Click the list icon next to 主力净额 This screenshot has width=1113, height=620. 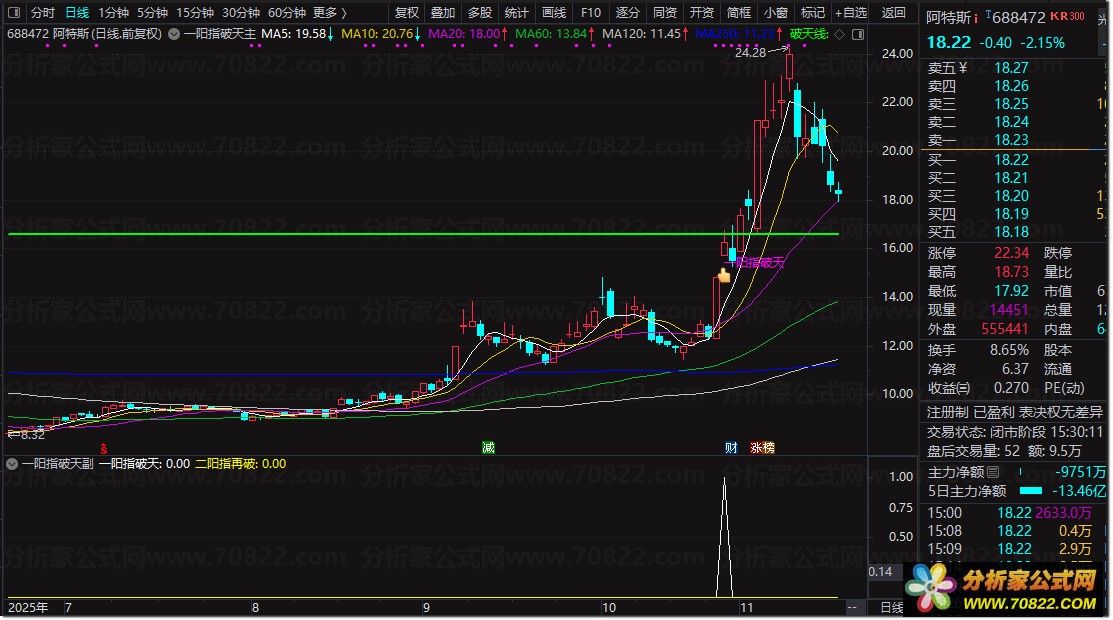(x=993, y=472)
